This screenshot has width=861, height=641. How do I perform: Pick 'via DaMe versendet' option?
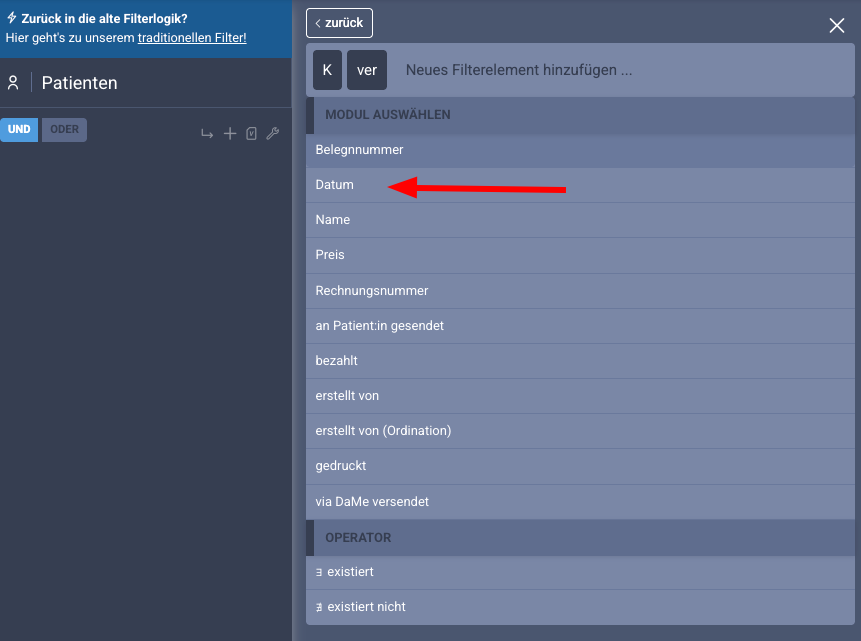372,502
